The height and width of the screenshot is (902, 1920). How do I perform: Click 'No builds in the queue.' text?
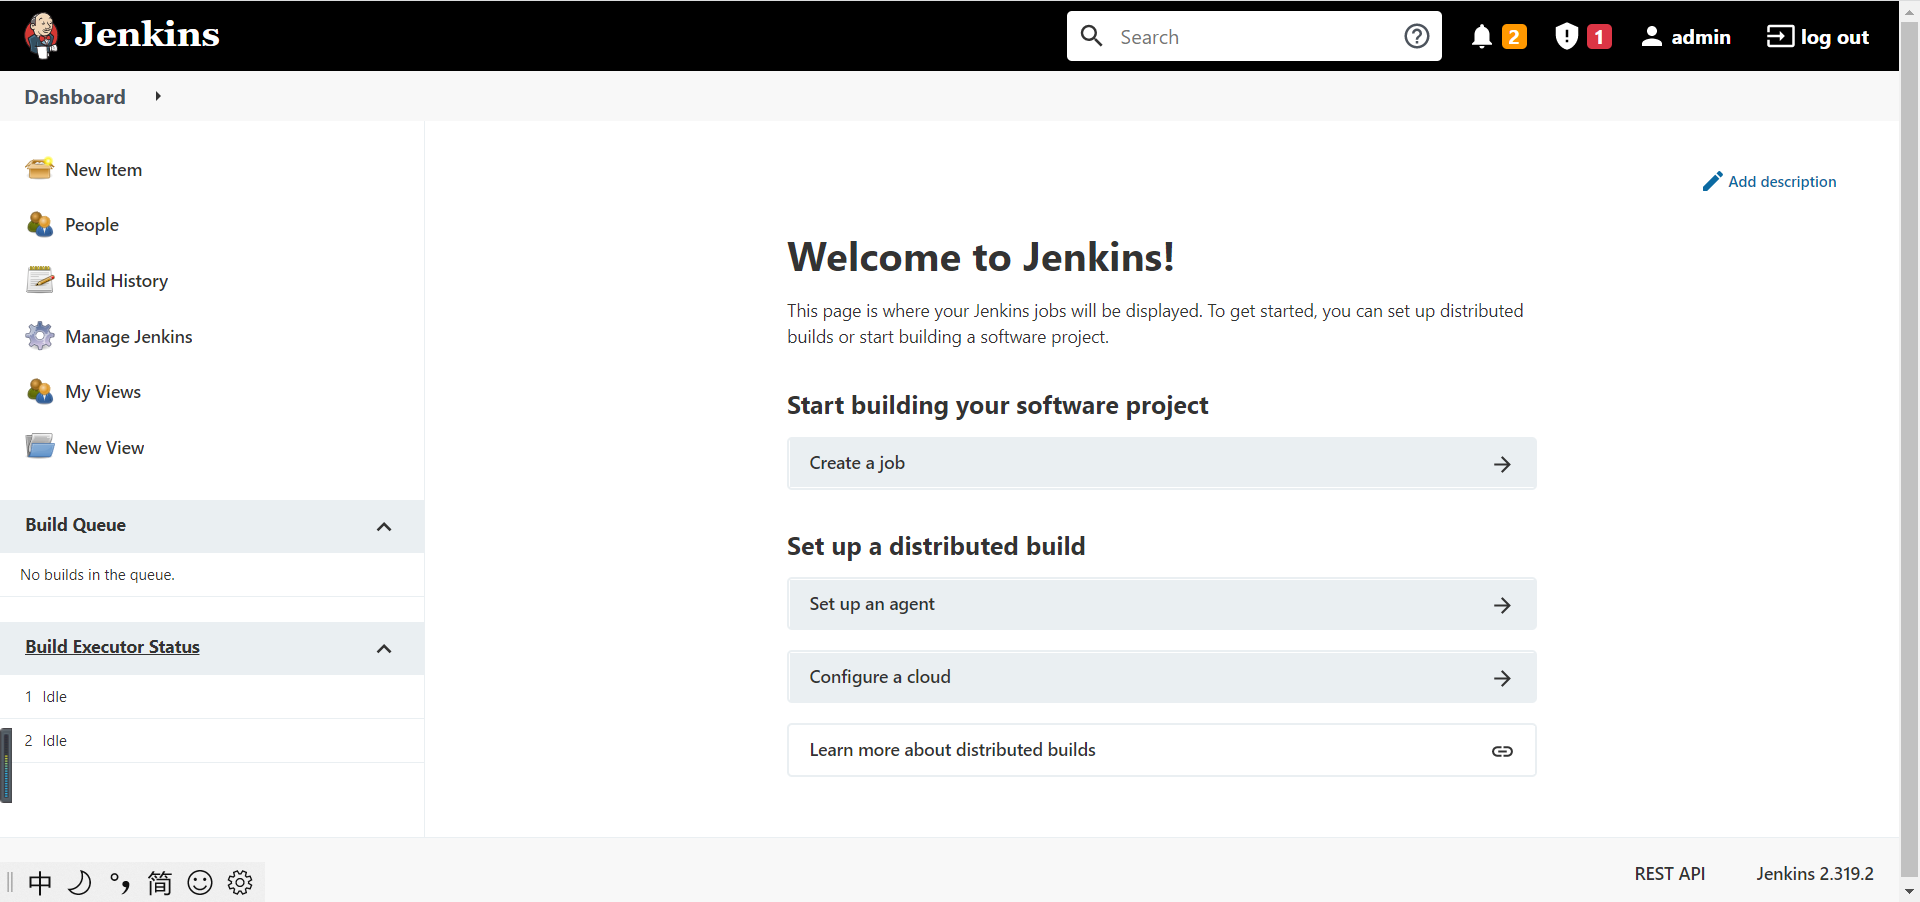pyautogui.click(x=98, y=575)
